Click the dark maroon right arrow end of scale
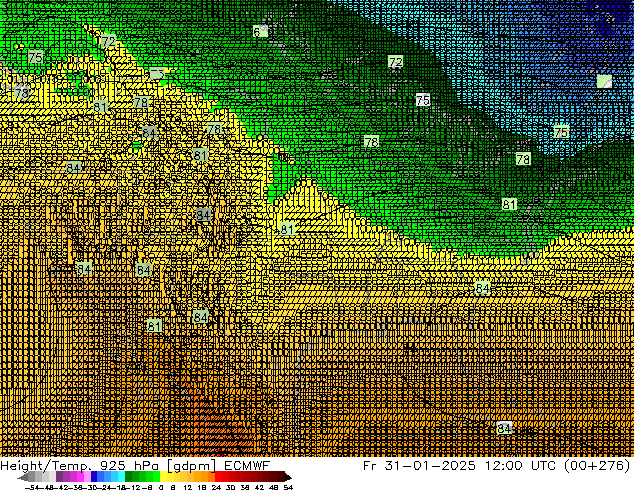Screen dimensions: 634x490 [288, 478]
